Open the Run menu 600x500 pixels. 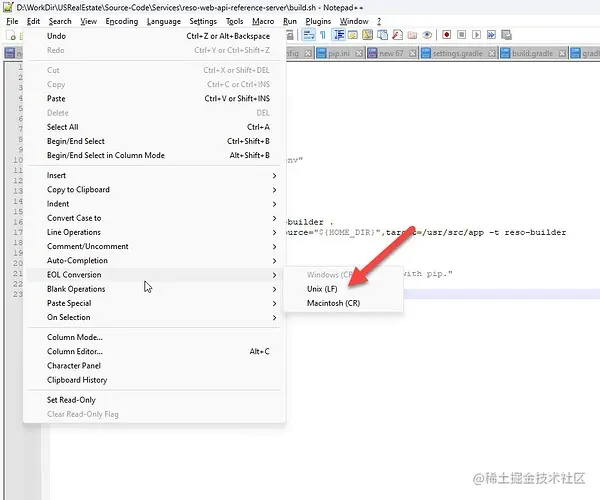point(290,21)
